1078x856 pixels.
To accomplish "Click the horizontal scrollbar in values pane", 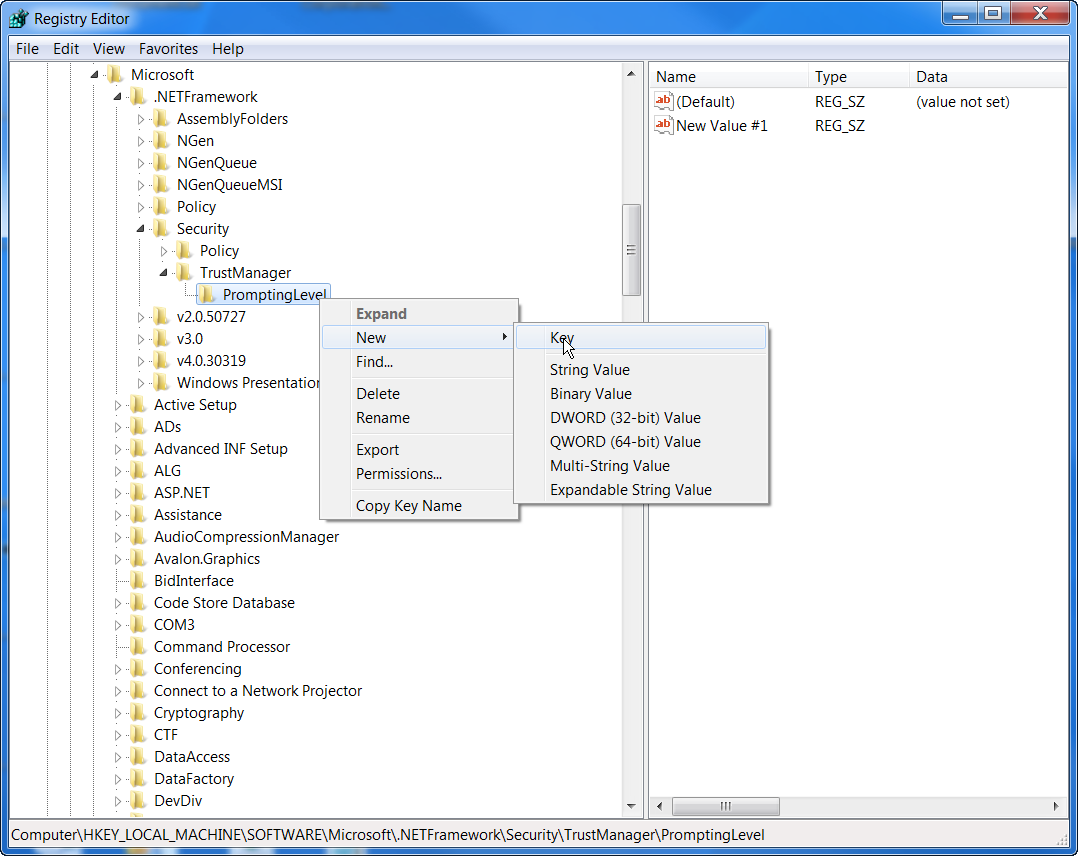I will tap(726, 806).
